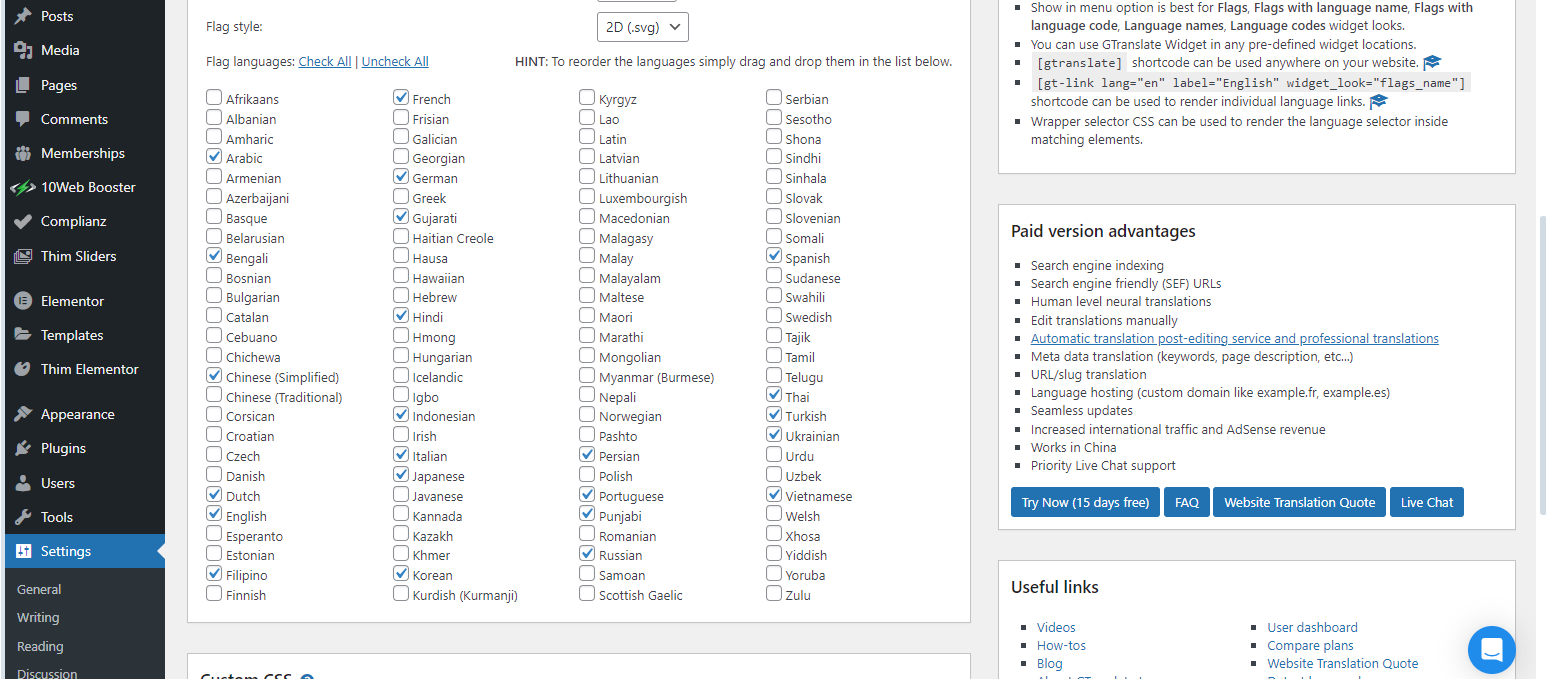Open the Appearance menu in sidebar
The width and height of the screenshot is (1546, 679).
[x=77, y=414]
